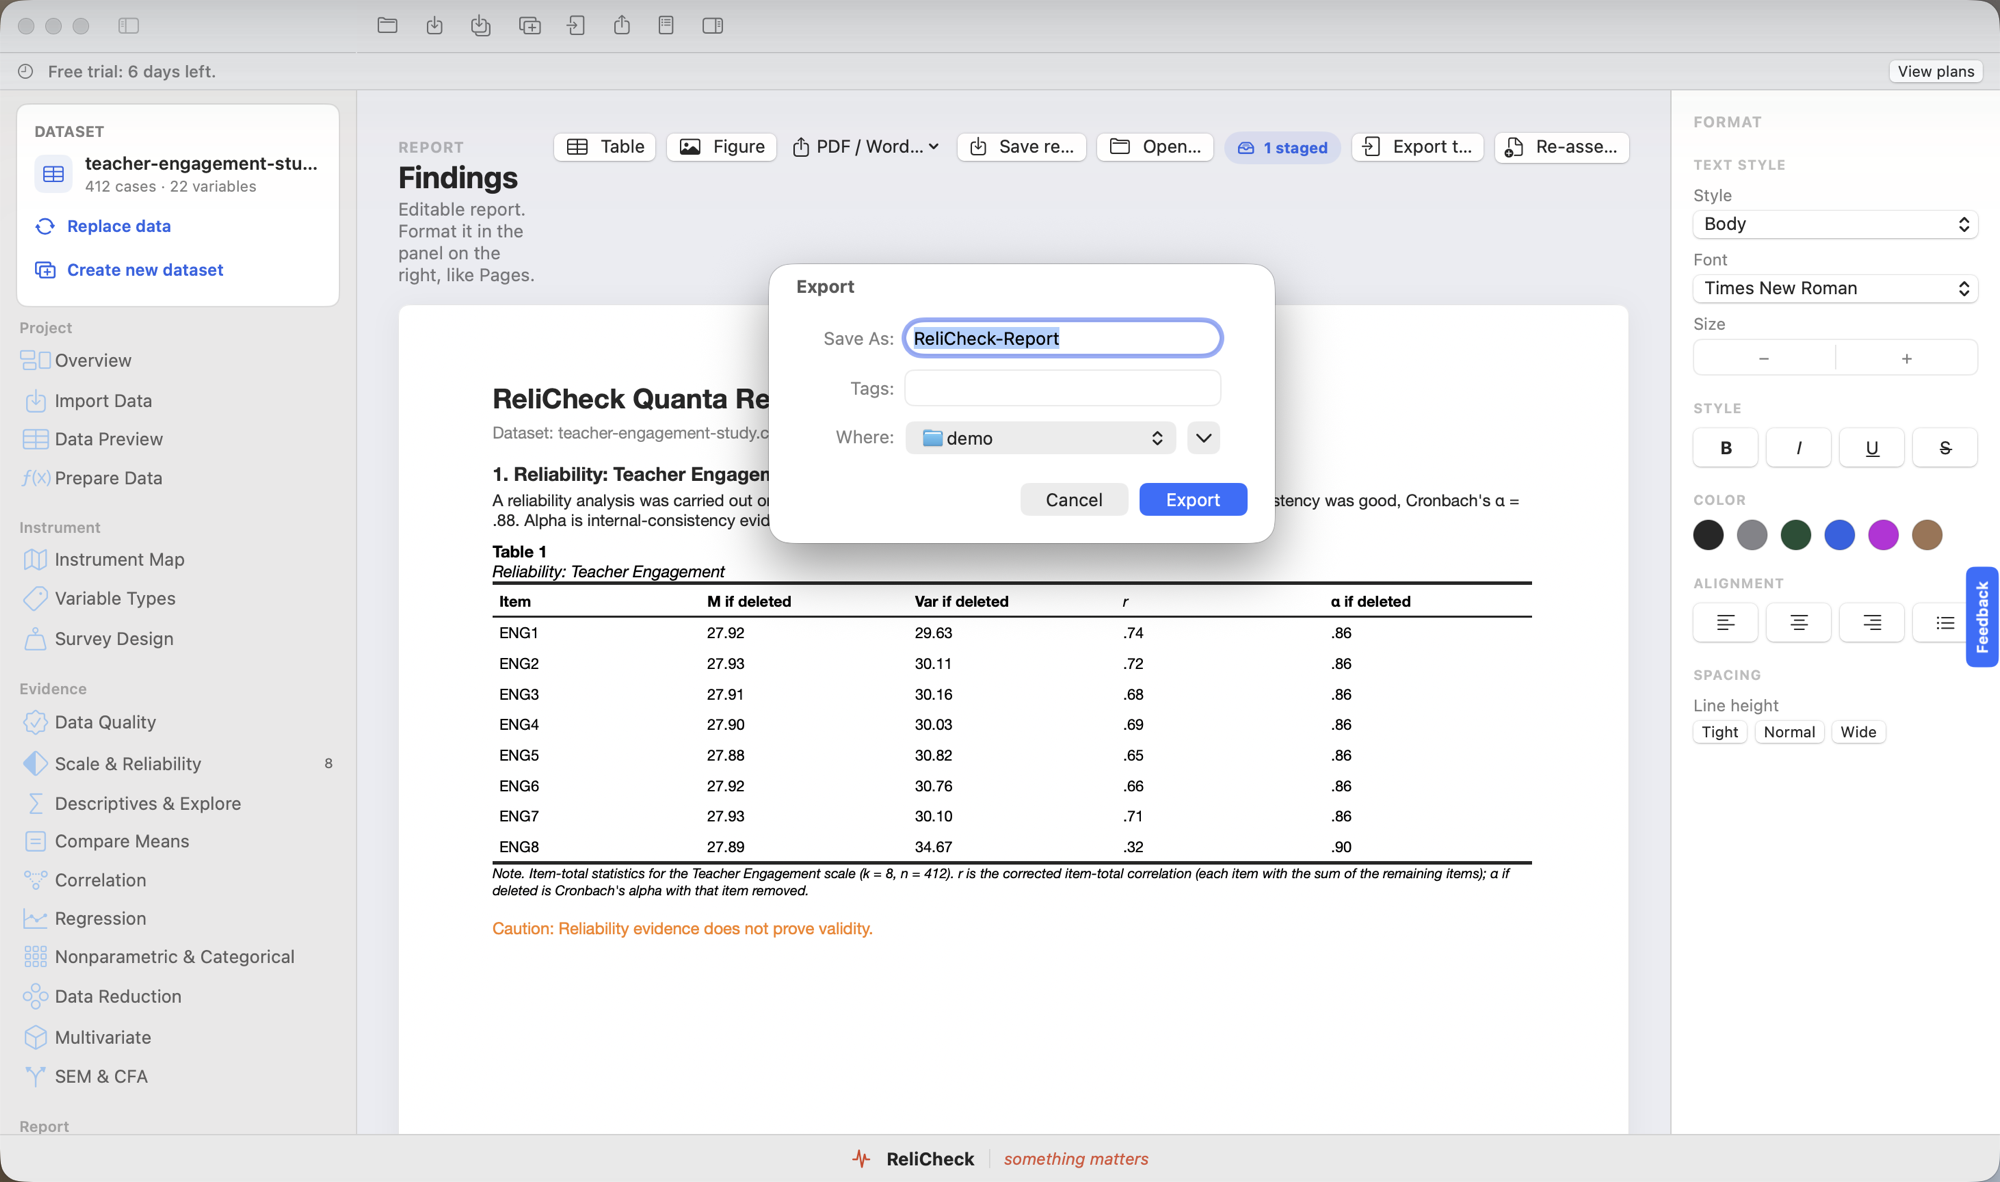Select Nonparametric & Categorical in sidebar

174,957
